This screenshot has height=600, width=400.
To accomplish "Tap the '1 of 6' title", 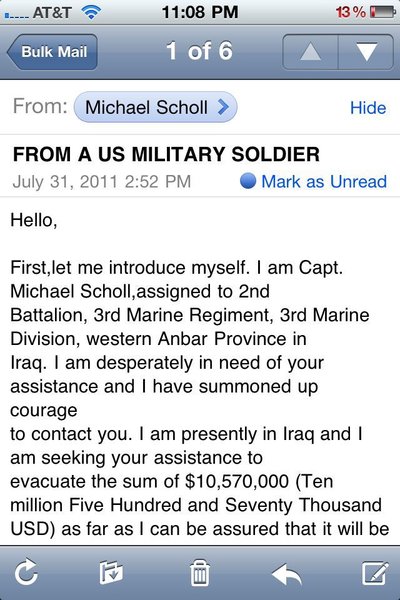I will 199,51.
